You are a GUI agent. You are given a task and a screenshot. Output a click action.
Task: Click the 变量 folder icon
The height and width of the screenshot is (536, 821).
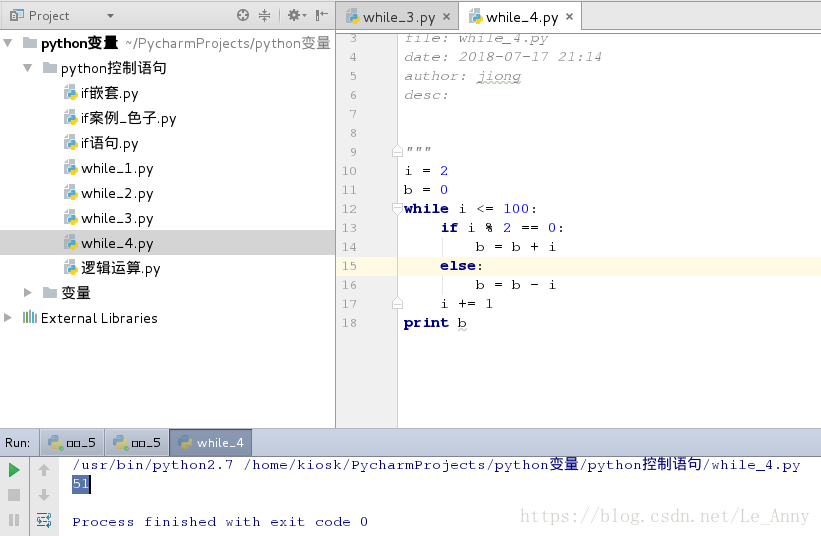click(50, 292)
